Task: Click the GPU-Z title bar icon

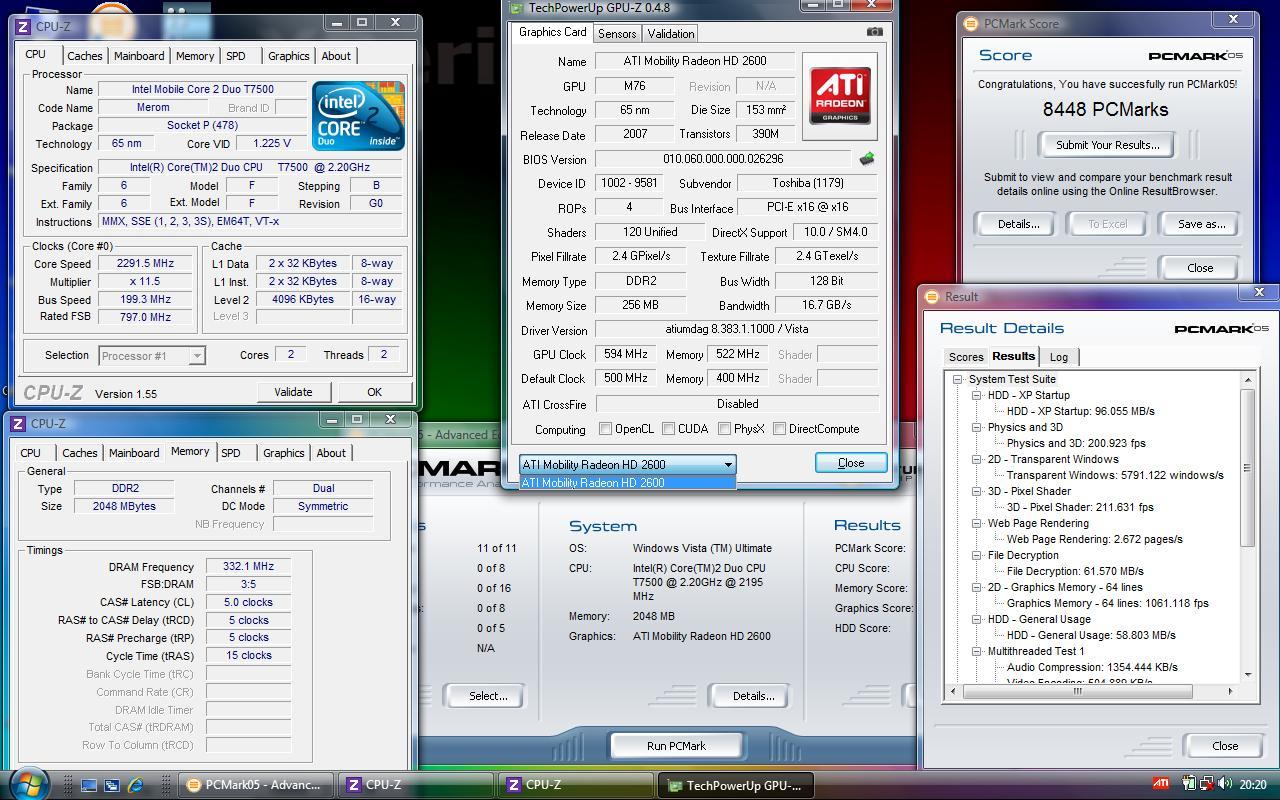Action: 517,8
